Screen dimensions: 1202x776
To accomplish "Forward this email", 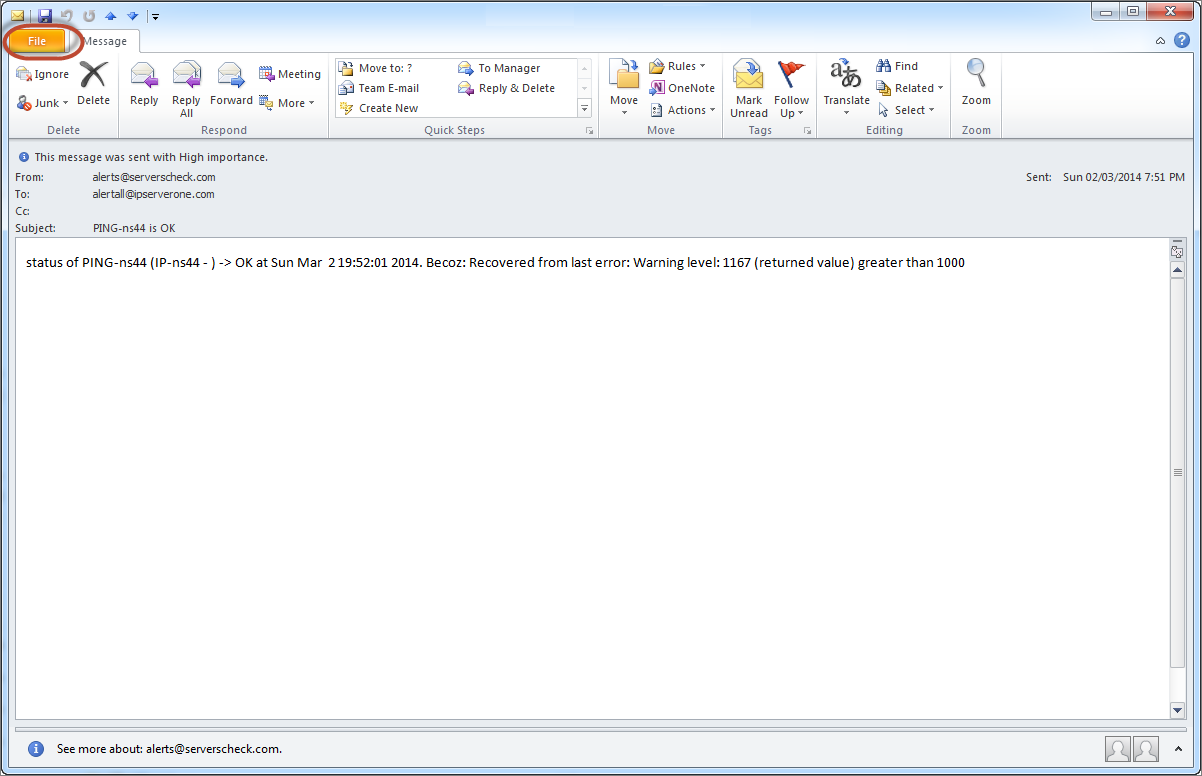I will pyautogui.click(x=231, y=84).
